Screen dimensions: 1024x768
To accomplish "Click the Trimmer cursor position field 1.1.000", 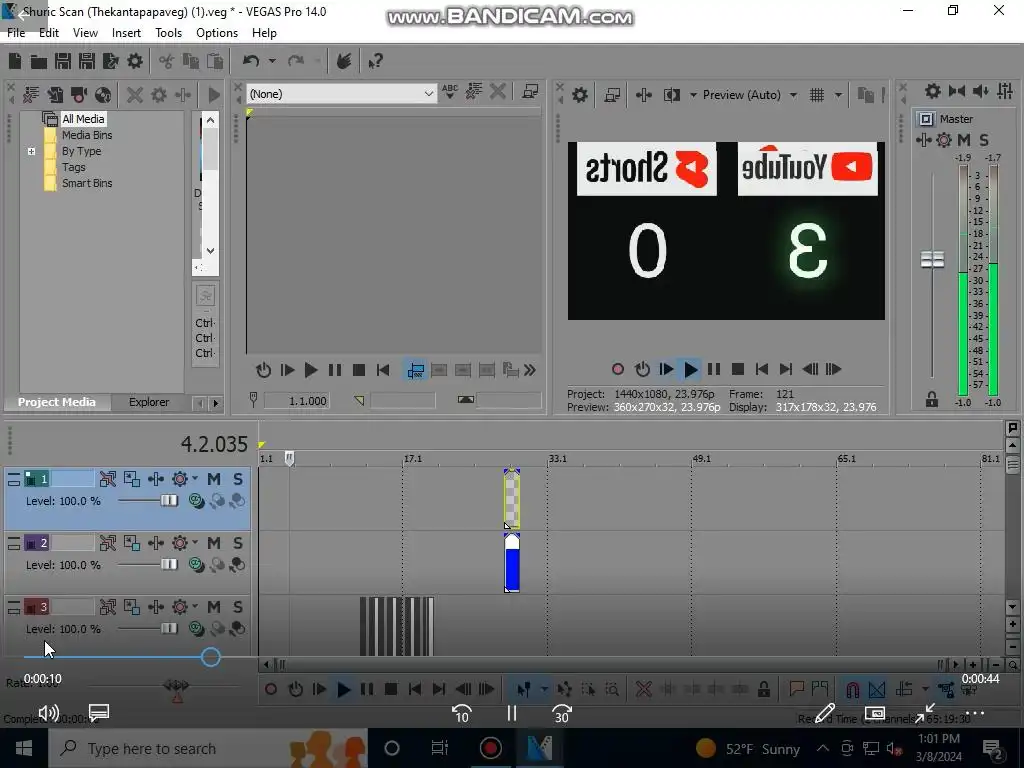I will [297, 401].
